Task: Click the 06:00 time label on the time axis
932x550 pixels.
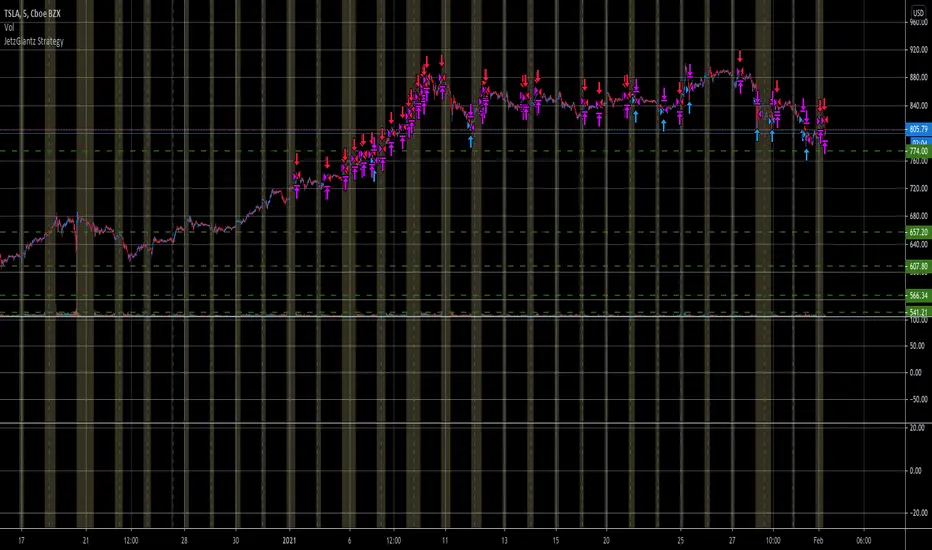Action: [864, 540]
